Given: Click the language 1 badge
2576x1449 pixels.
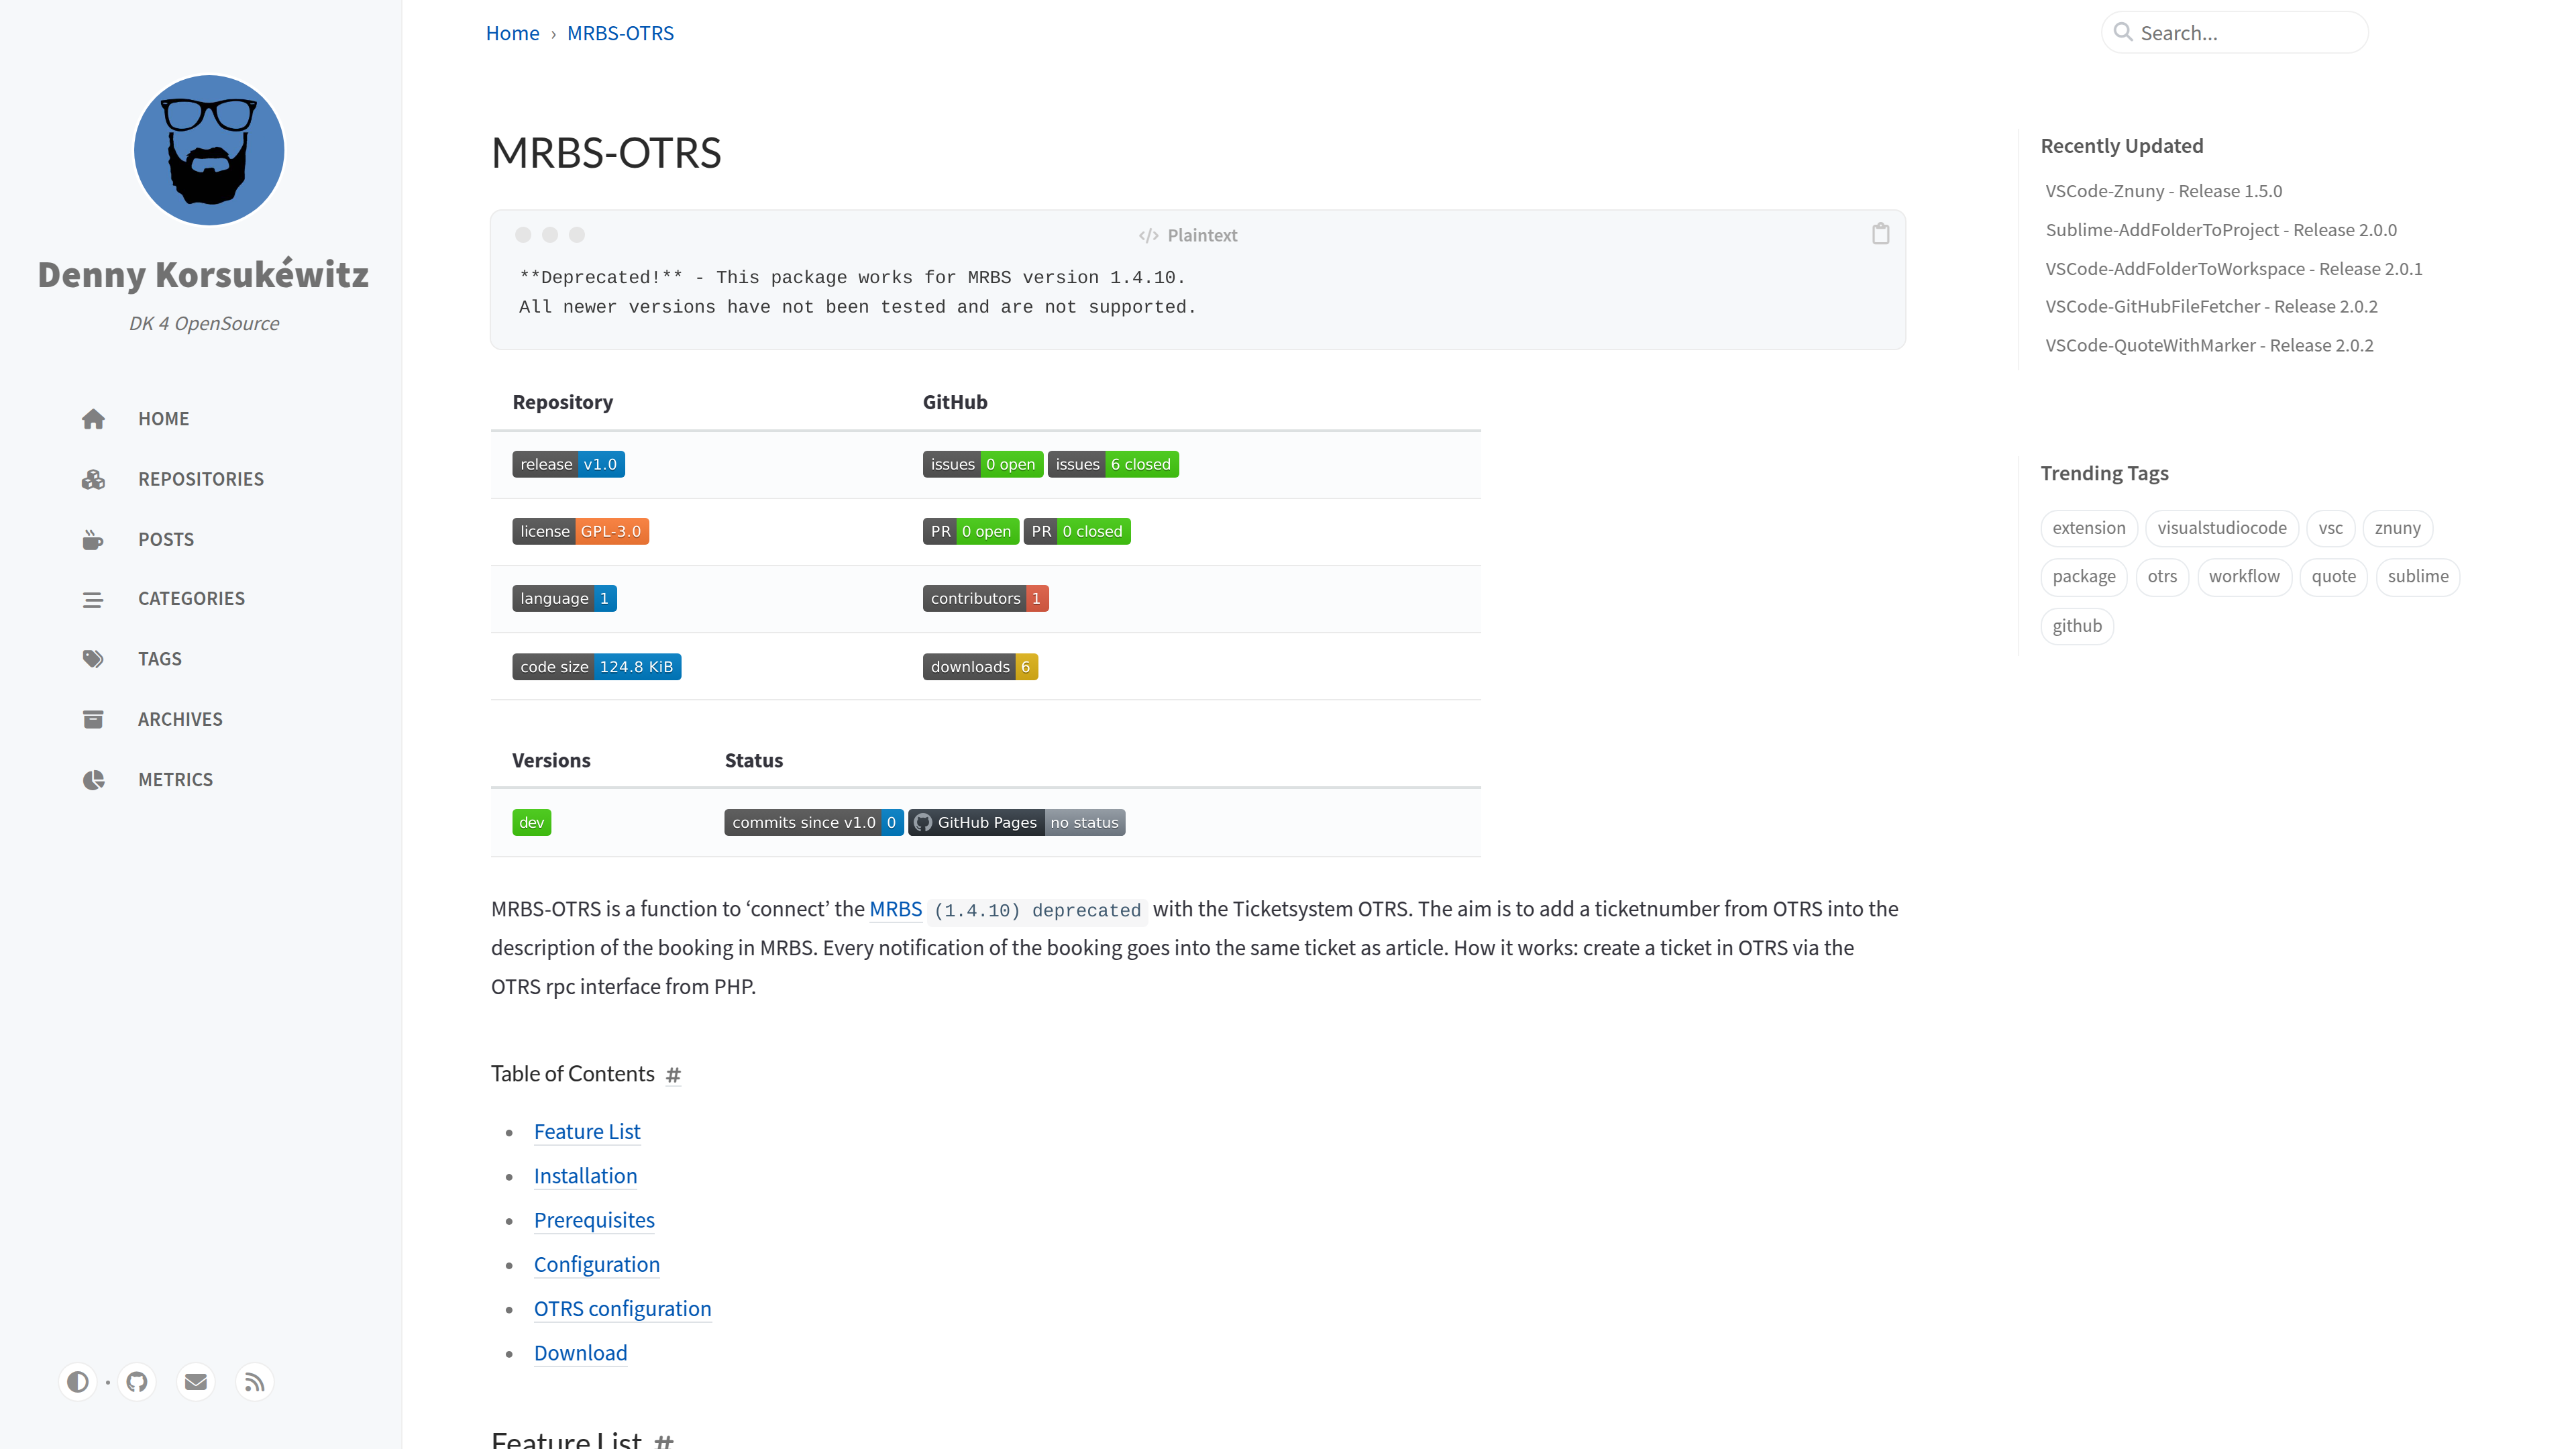Looking at the screenshot, I should point(564,598).
